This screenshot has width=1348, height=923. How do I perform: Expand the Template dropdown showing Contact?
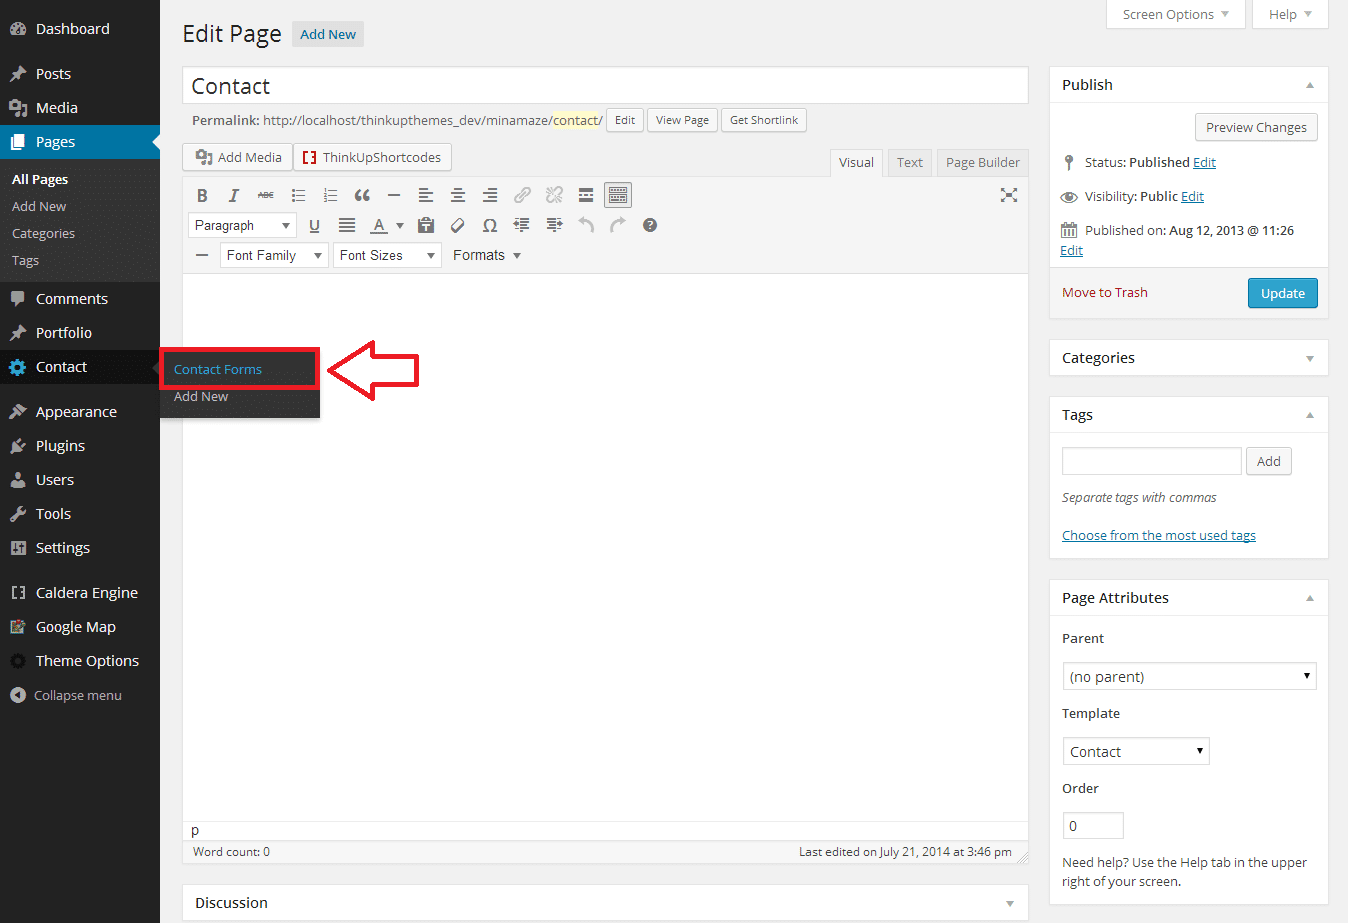1135,752
